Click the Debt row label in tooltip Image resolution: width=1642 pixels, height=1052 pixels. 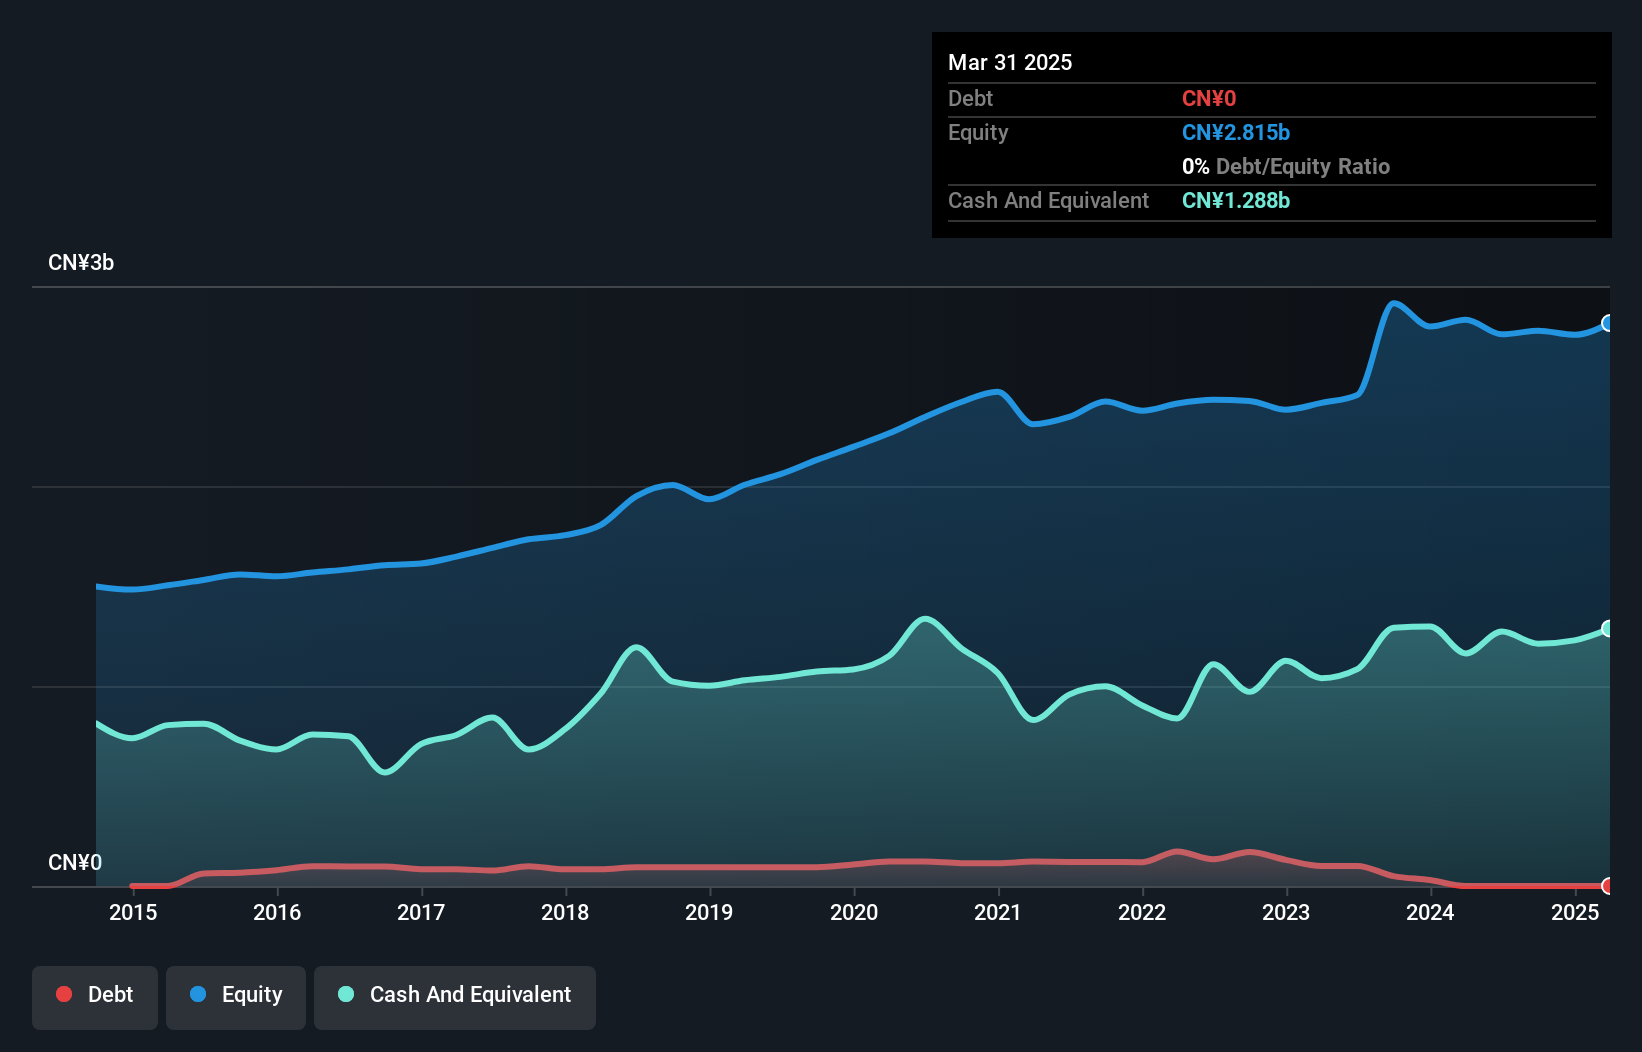tap(970, 98)
